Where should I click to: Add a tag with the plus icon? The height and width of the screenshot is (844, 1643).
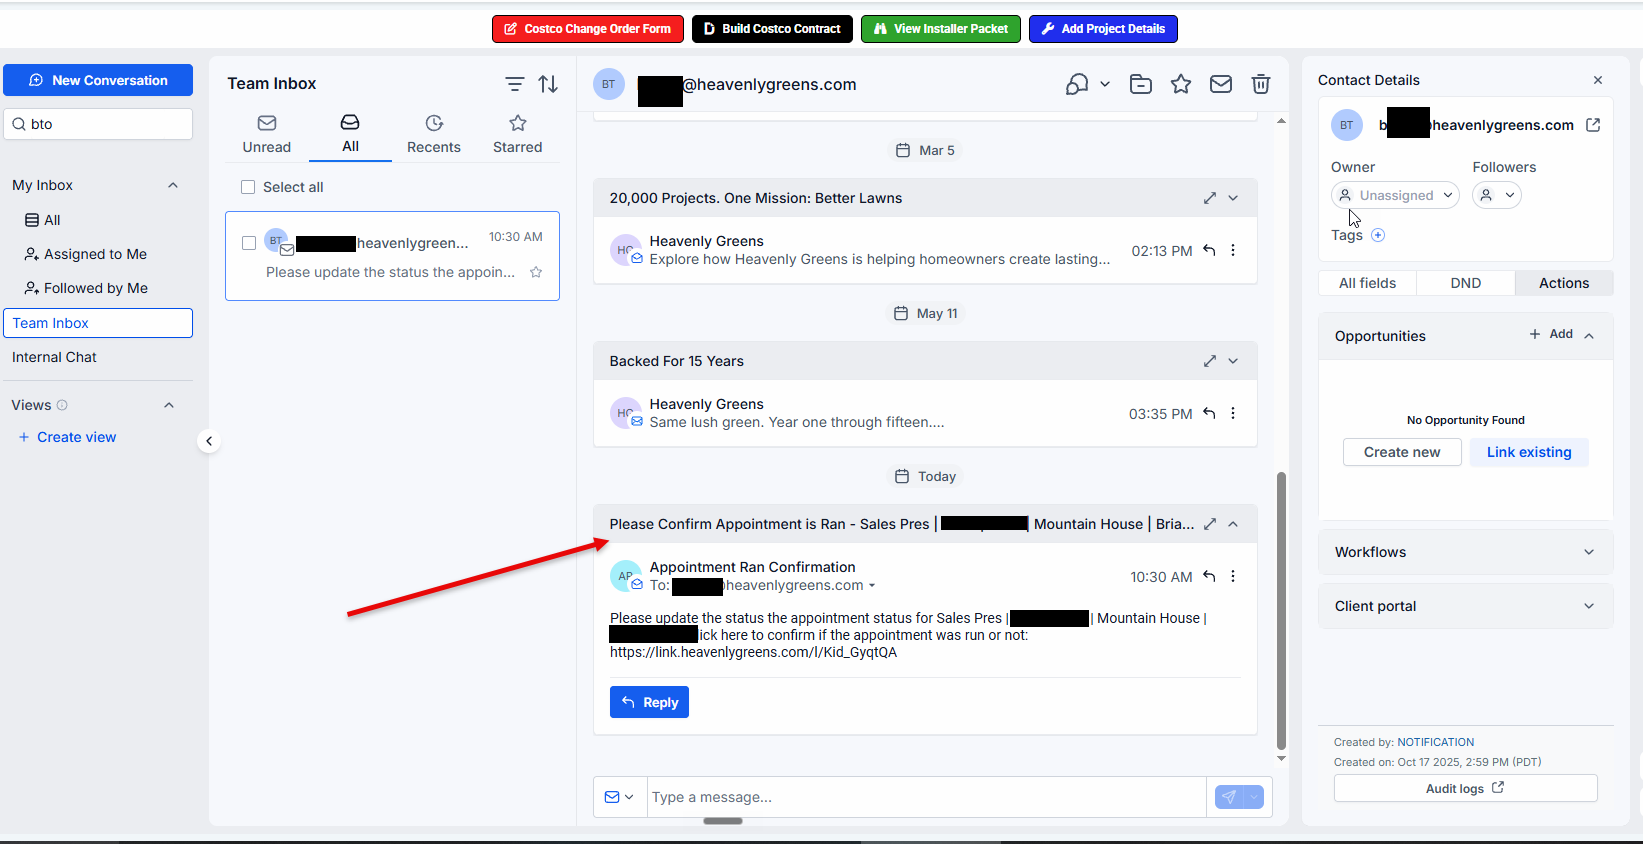tap(1378, 235)
